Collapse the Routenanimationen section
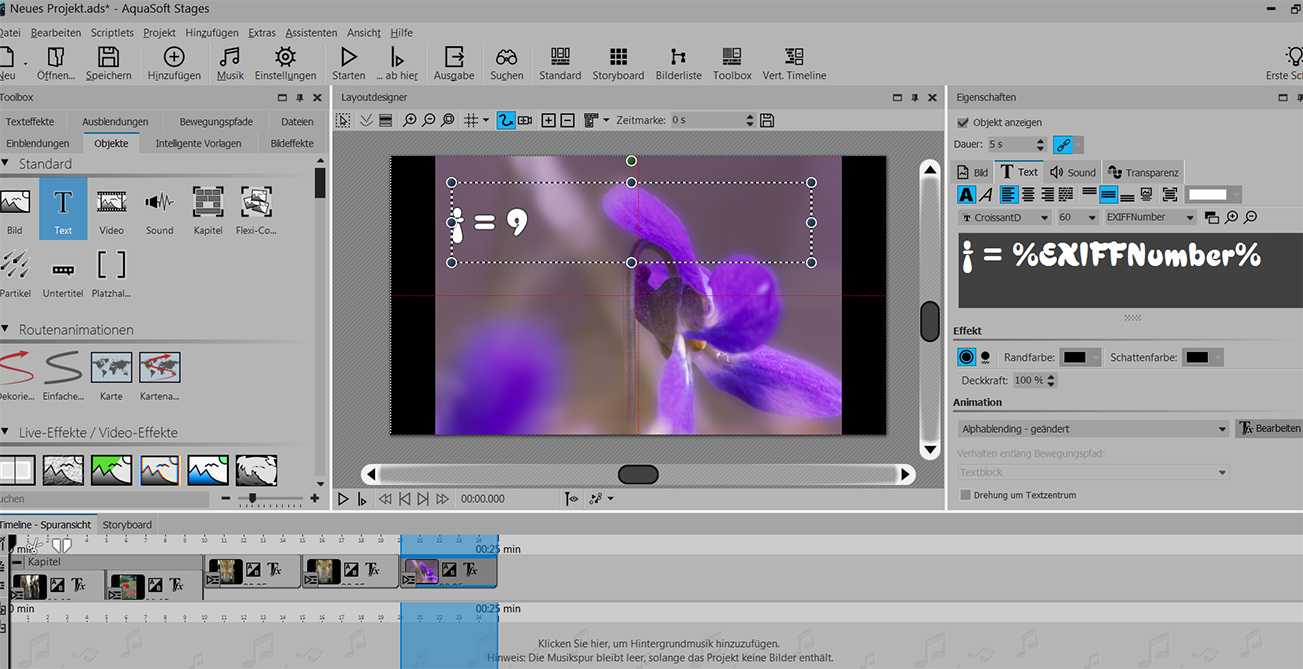 [6, 329]
